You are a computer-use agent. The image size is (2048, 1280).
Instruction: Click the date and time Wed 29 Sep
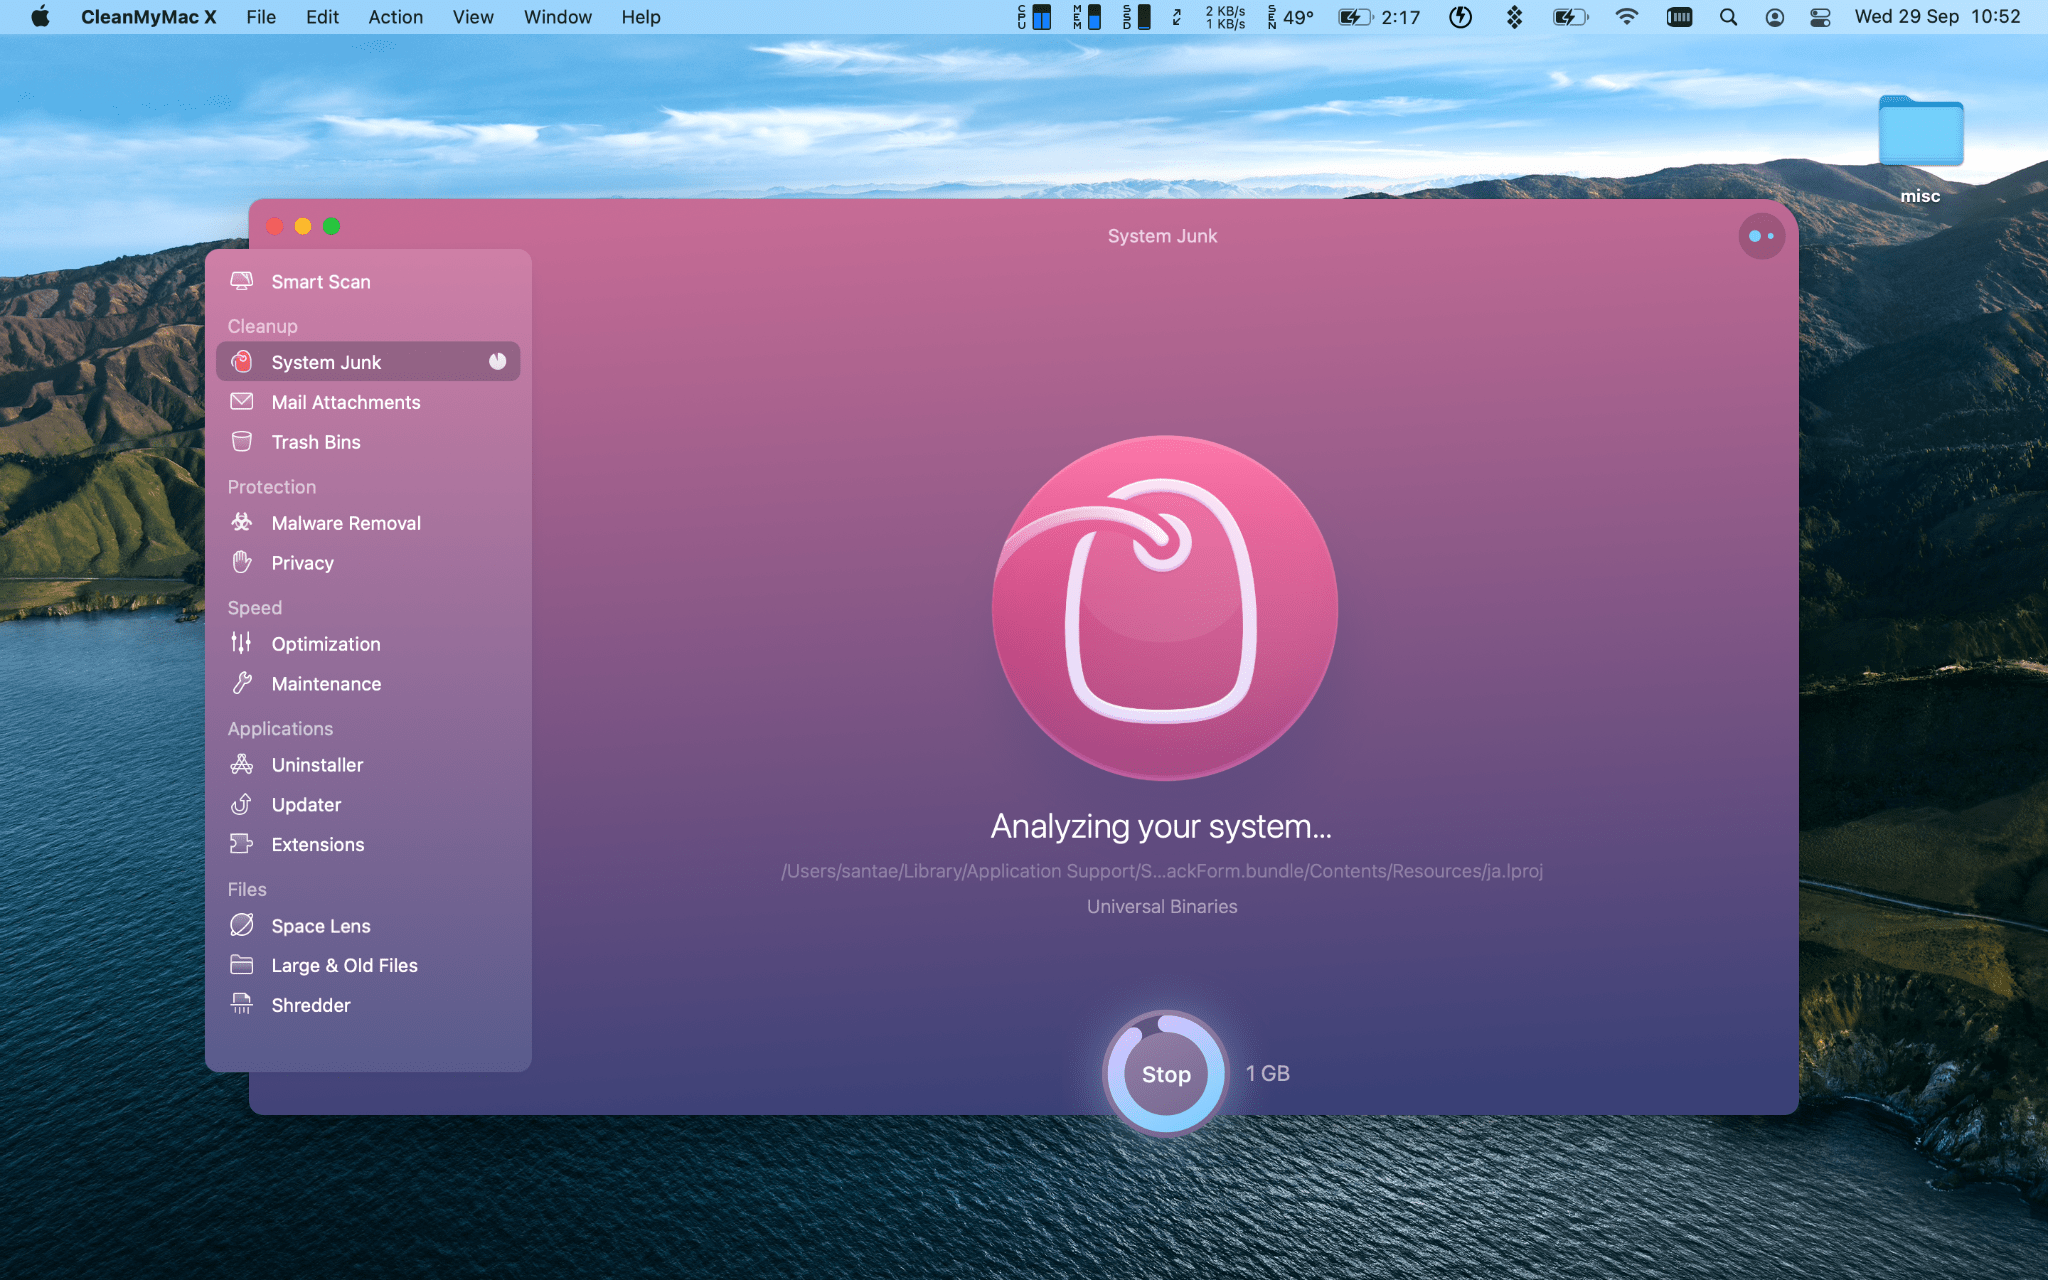(x=1937, y=17)
